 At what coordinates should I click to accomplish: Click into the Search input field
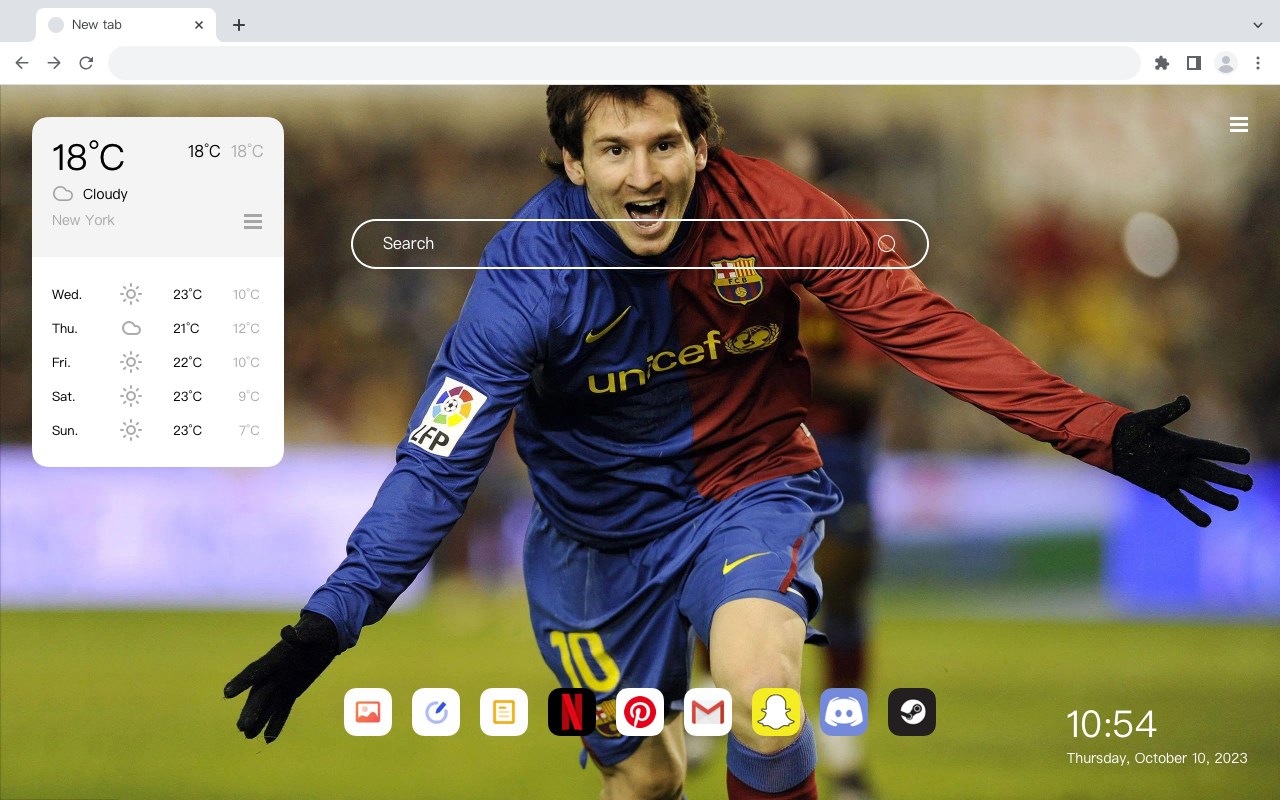pos(640,244)
